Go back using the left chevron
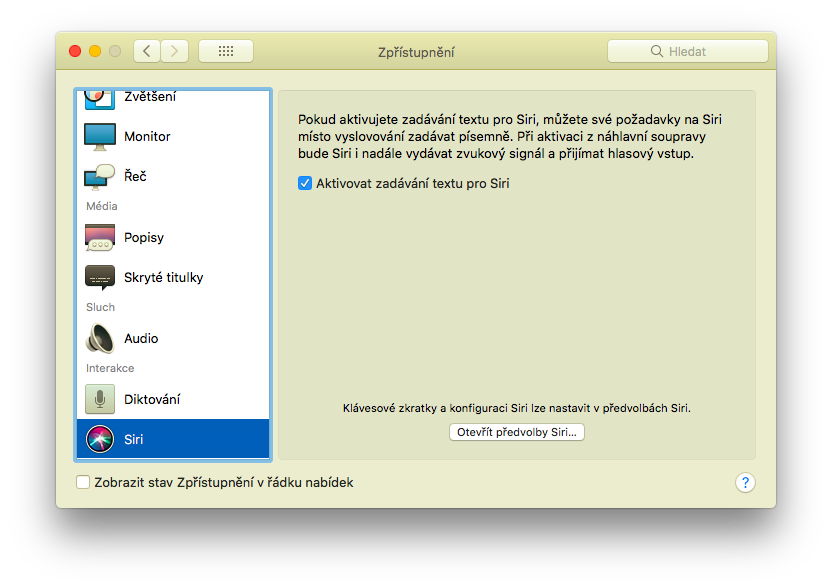The image size is (832, 588). click(146, 50)
